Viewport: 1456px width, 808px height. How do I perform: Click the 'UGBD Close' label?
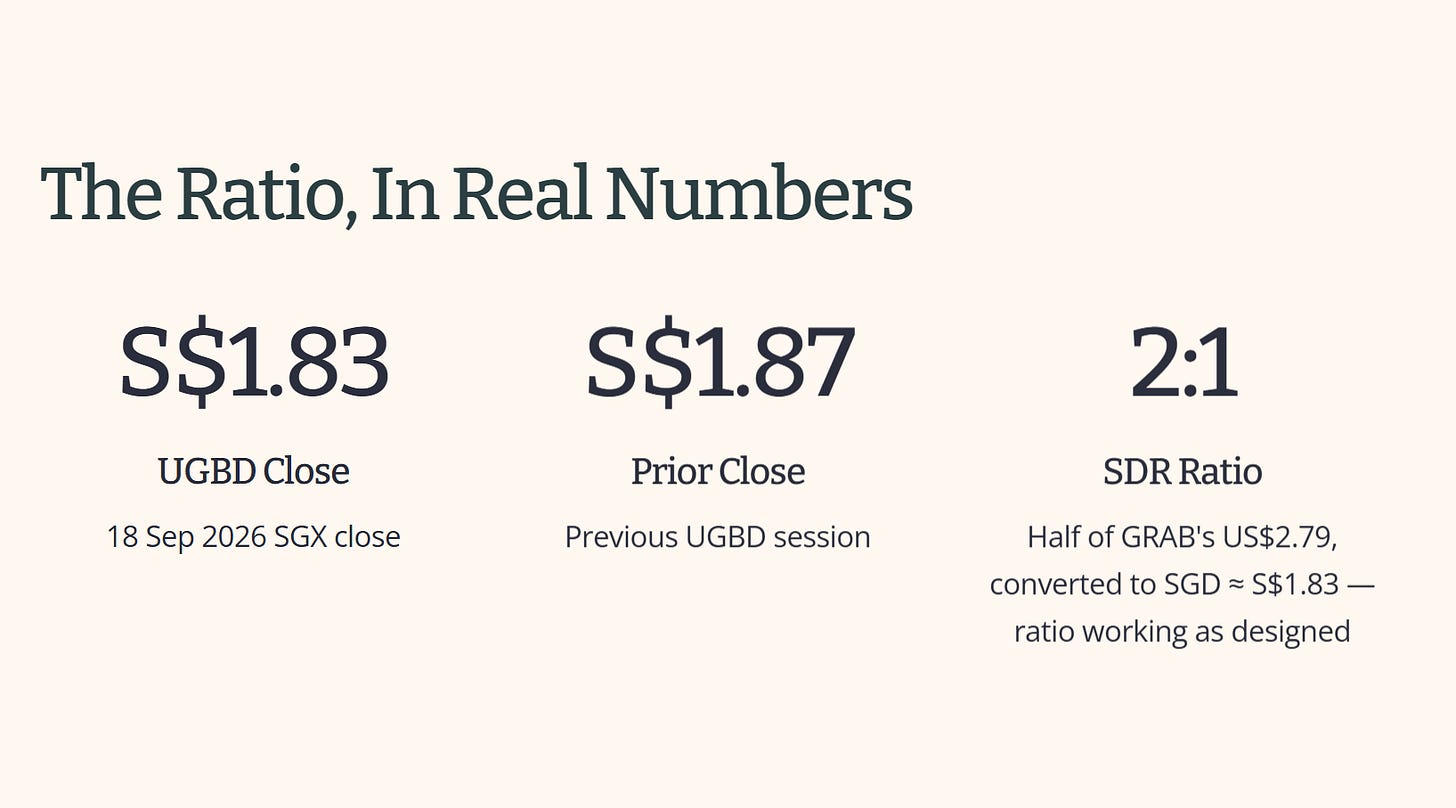pos(254,471)
